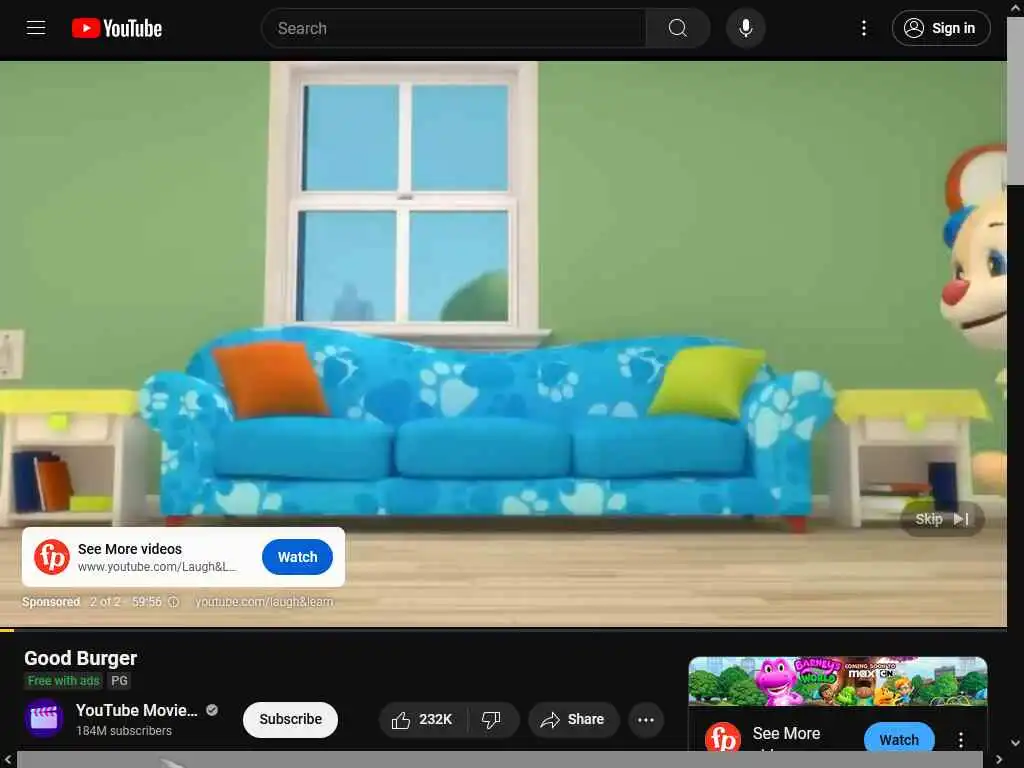Click the down arrow of vertical scrollbar
The image size is (1024, 768).
pos(1016,743)
